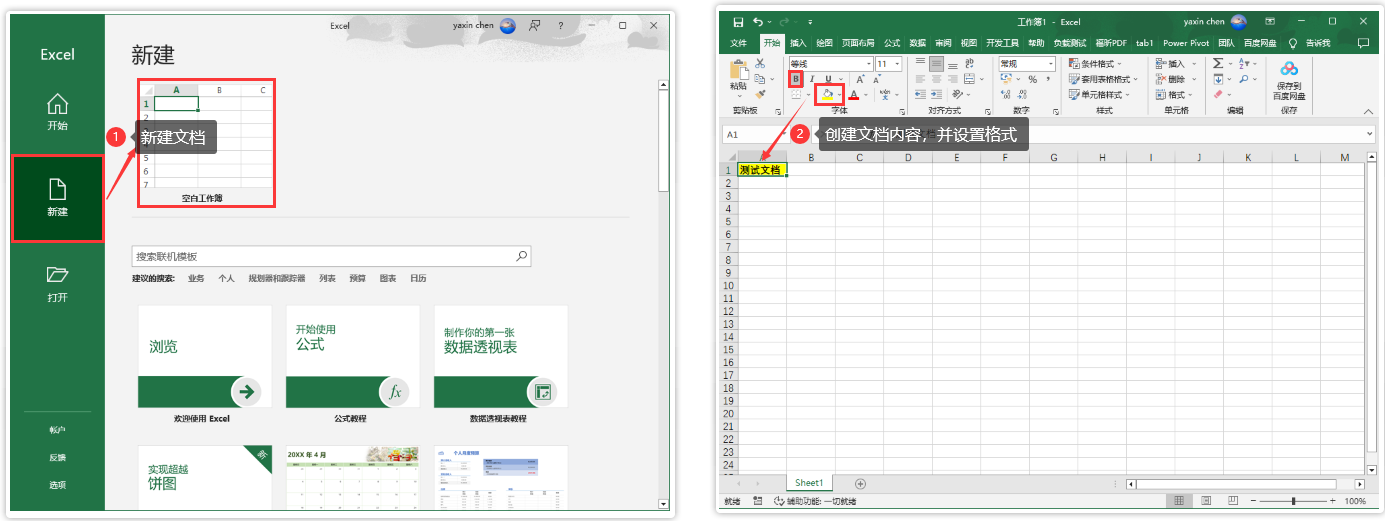Choose the 空白工作簿 blank workbook thumbnail
Viewport: 1385px width, 521px height.
205,143
